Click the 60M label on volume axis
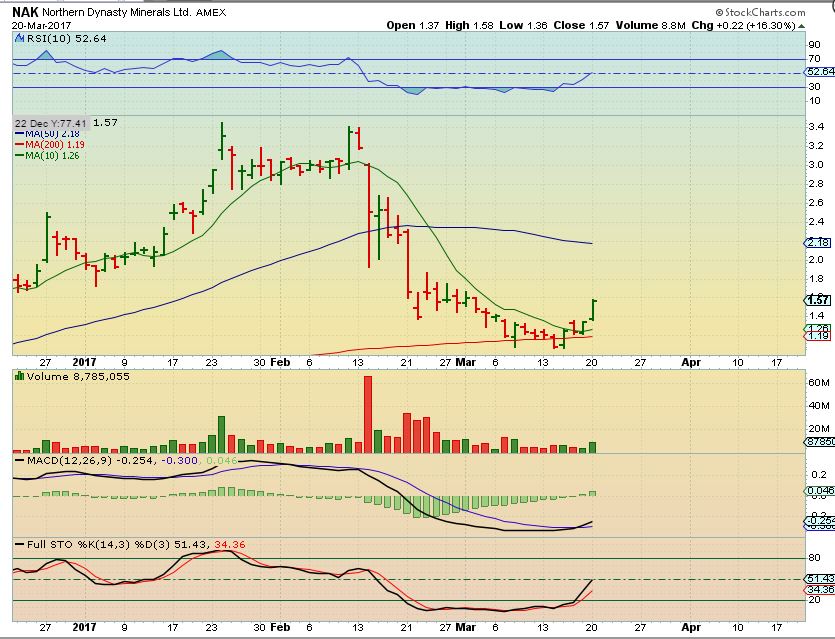835x639 pixels. click(819, 382)
